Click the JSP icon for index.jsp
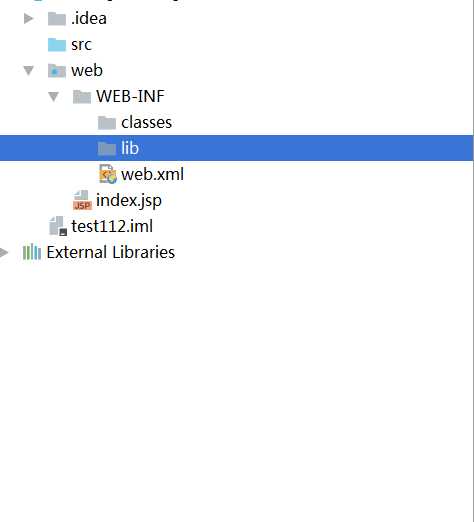Viewport: 474px width, 522px height. point(82,200)
